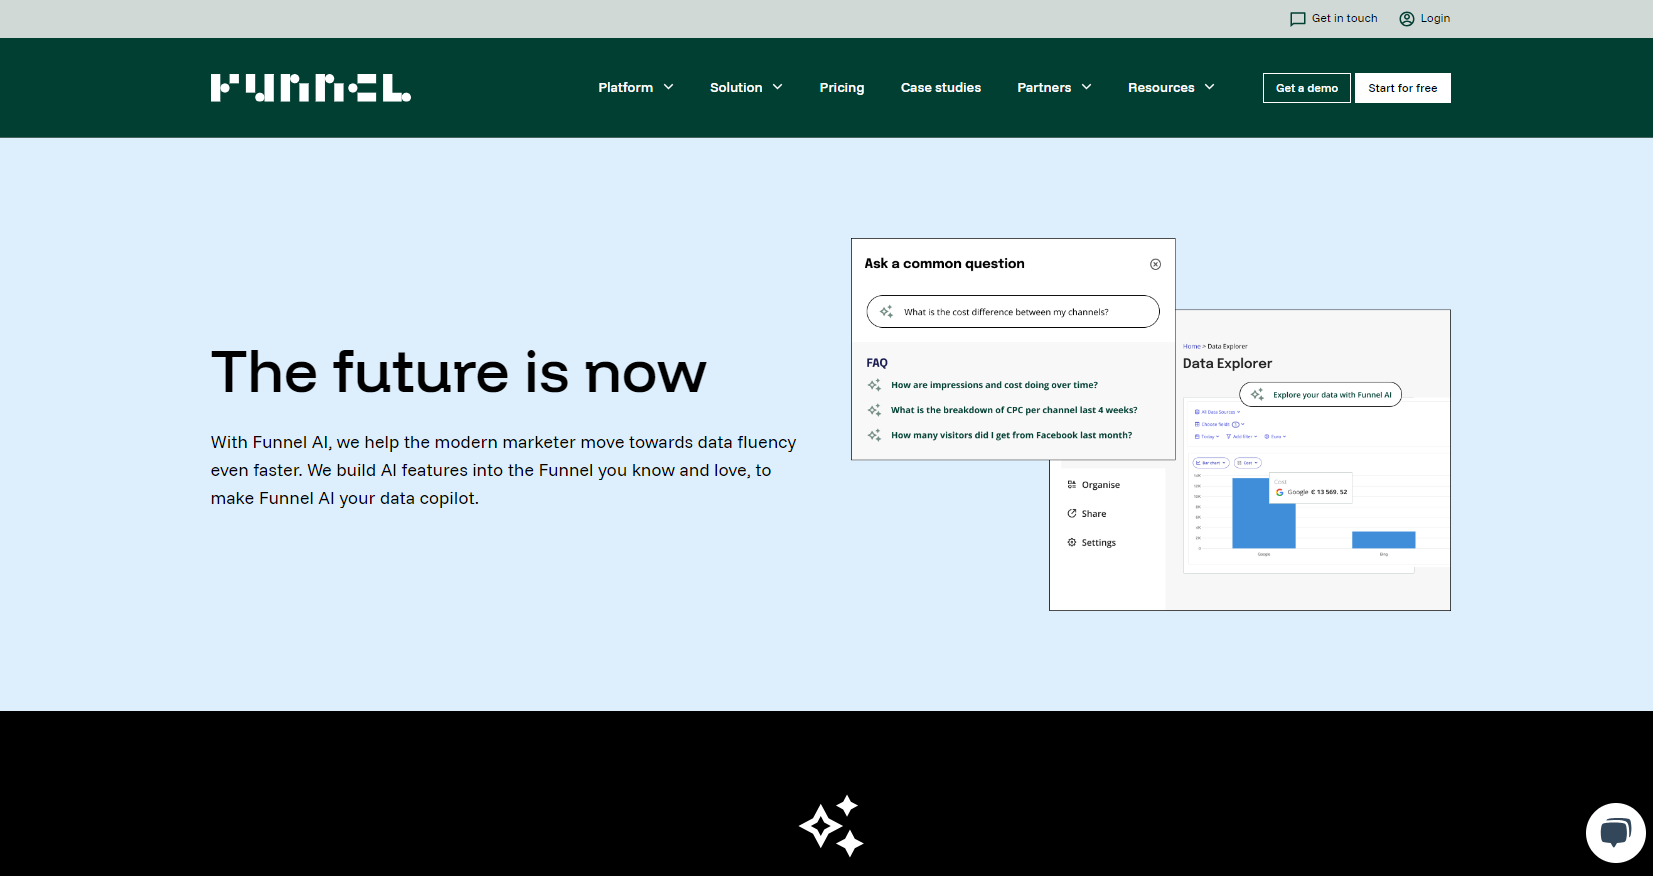Expand the Resources chevron arrow
1653x876 pixels.
[1209, 88]
